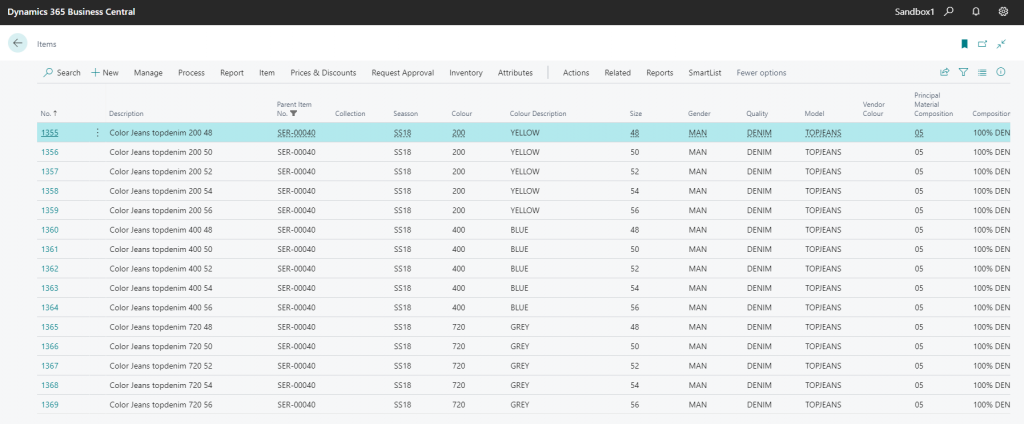Open the Request Approval menu
Screen dimensions: 1024x424
(x=403, y=73)
